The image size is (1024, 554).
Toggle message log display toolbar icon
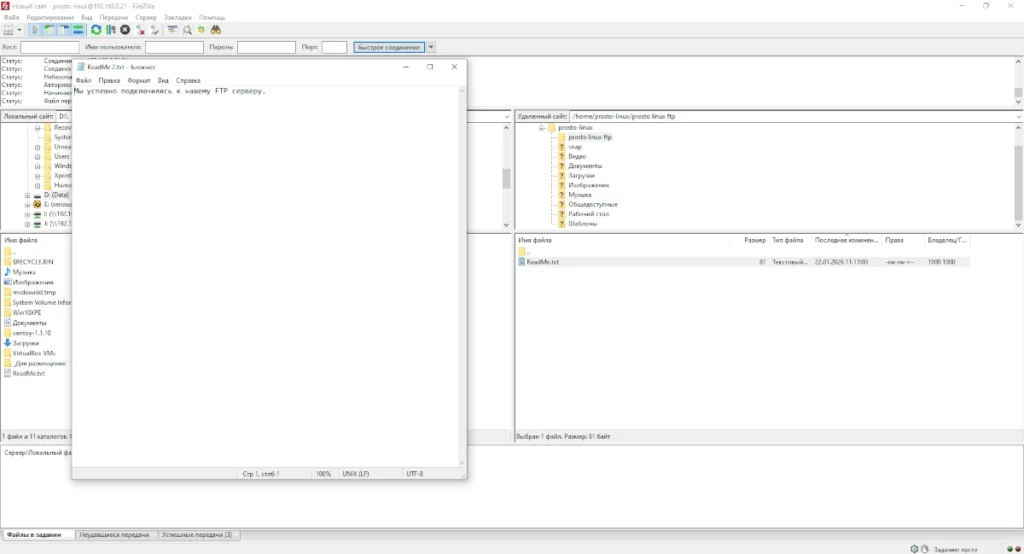35,30
